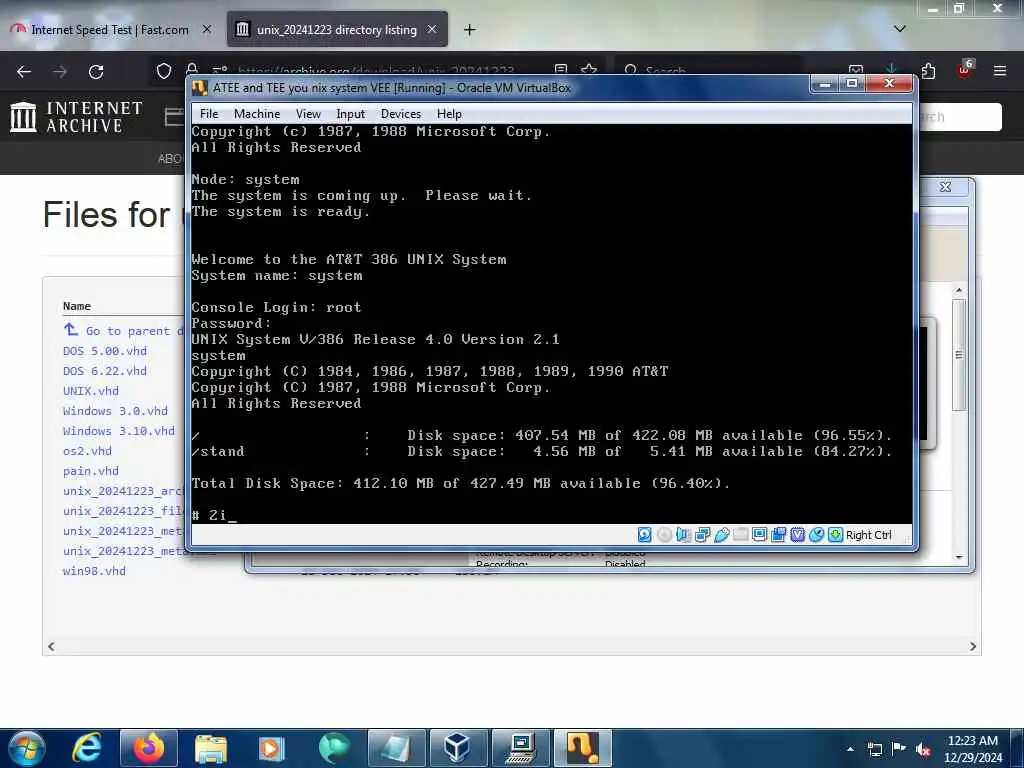Image resolution: width=1024 pixels, height=768 pixels.
Task: Switch to the running VM taskbar icon
Action: click(x=583, y=748)
